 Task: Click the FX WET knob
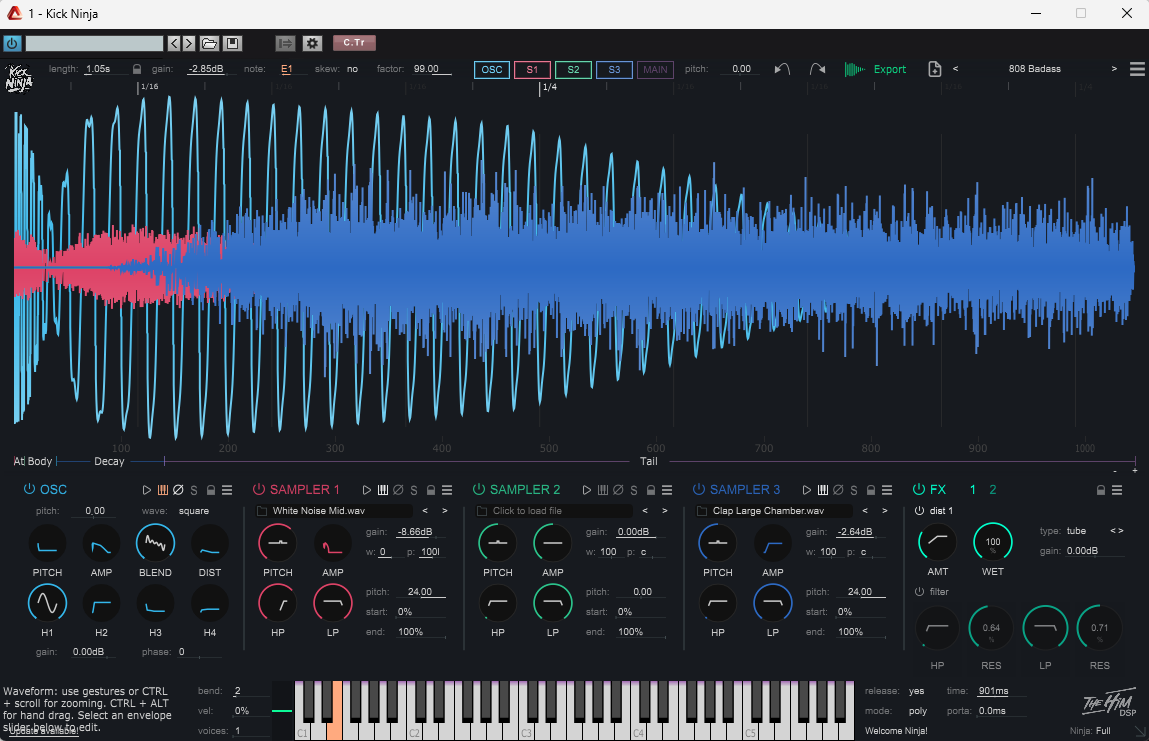coord(992,542)
